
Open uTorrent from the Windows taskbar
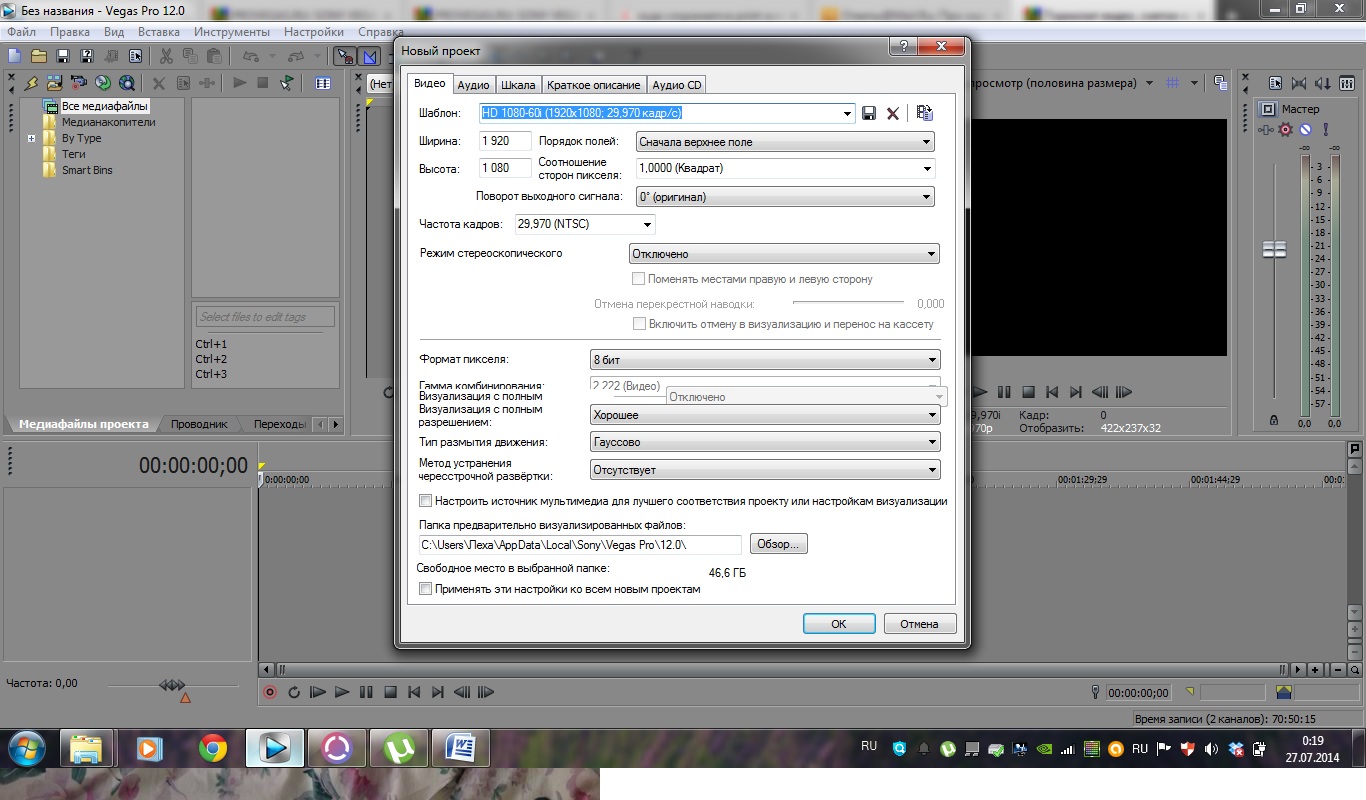(x=399, y=747)
